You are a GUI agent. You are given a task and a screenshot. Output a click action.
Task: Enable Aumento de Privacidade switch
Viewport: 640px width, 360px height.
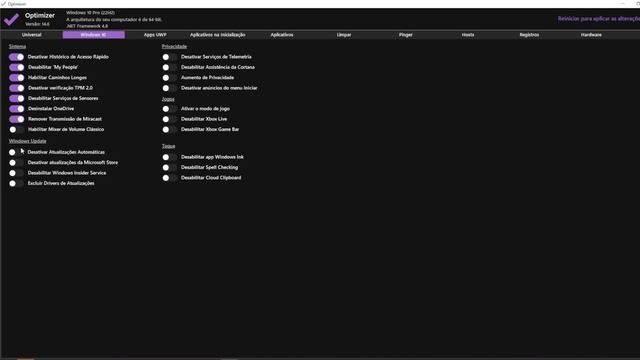(170, 78)
